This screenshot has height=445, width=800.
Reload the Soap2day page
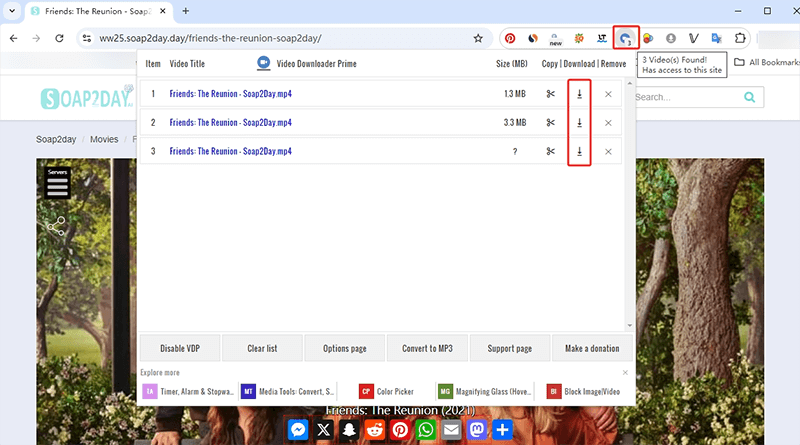coord(59,38)
